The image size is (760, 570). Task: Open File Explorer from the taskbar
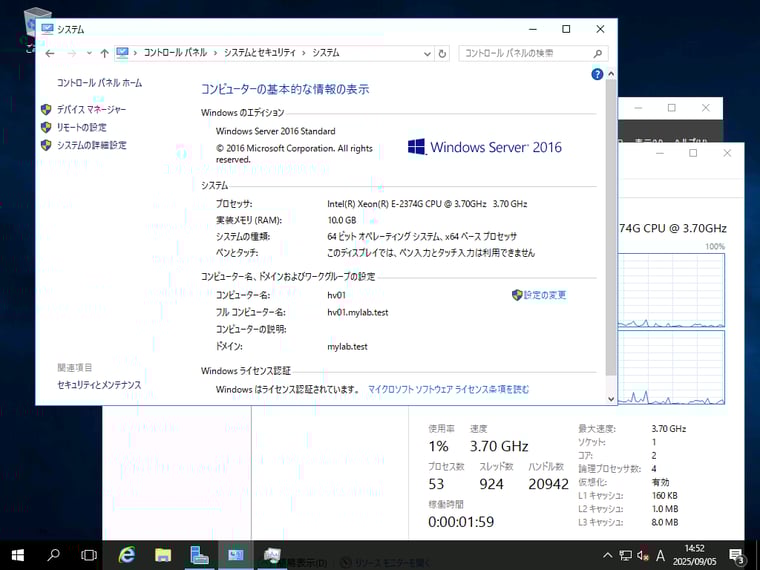coord(163,555)
